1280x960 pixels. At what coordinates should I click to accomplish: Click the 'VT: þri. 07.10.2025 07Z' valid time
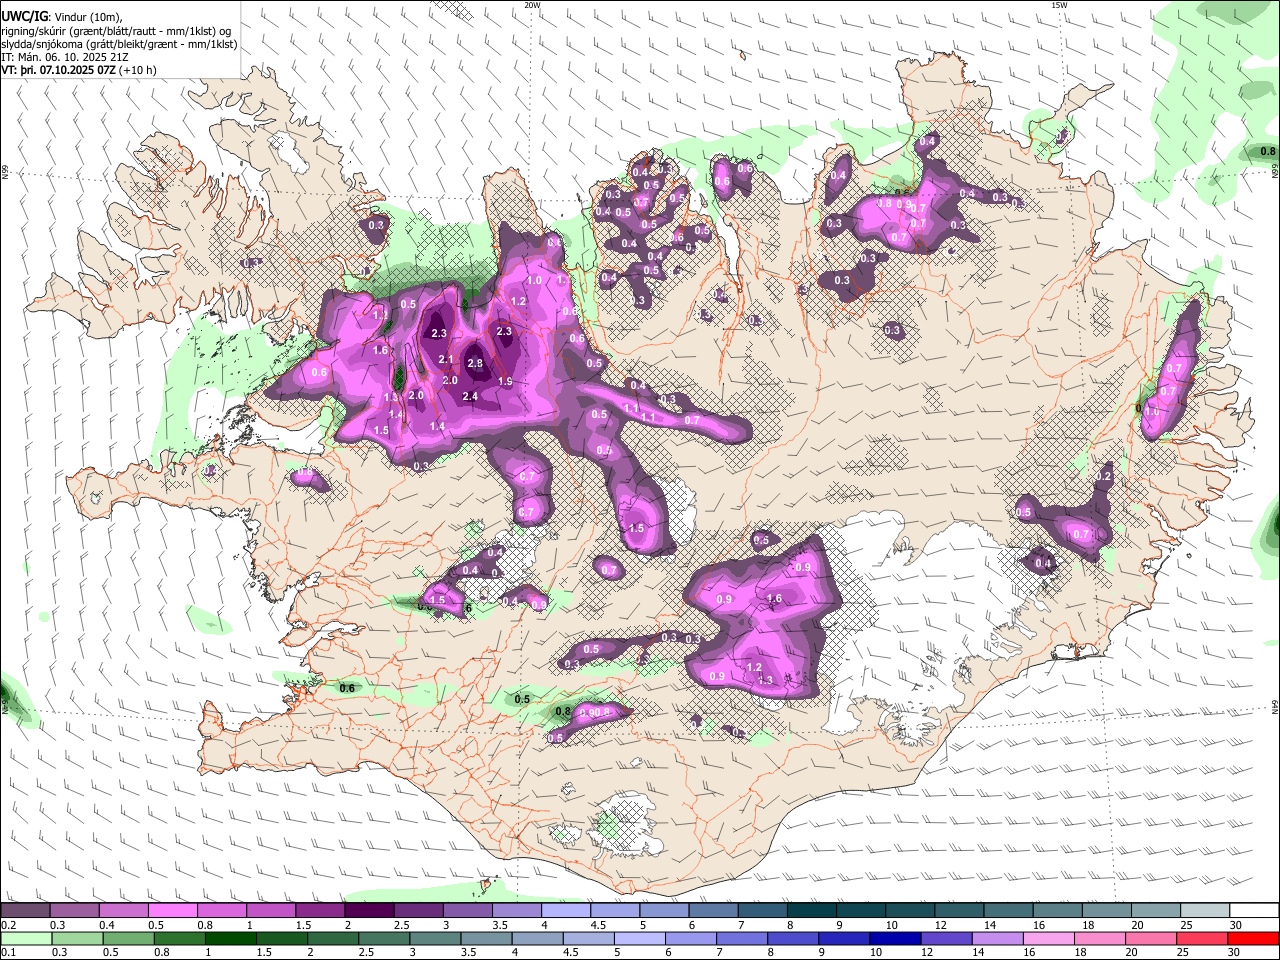coord(58,70)
